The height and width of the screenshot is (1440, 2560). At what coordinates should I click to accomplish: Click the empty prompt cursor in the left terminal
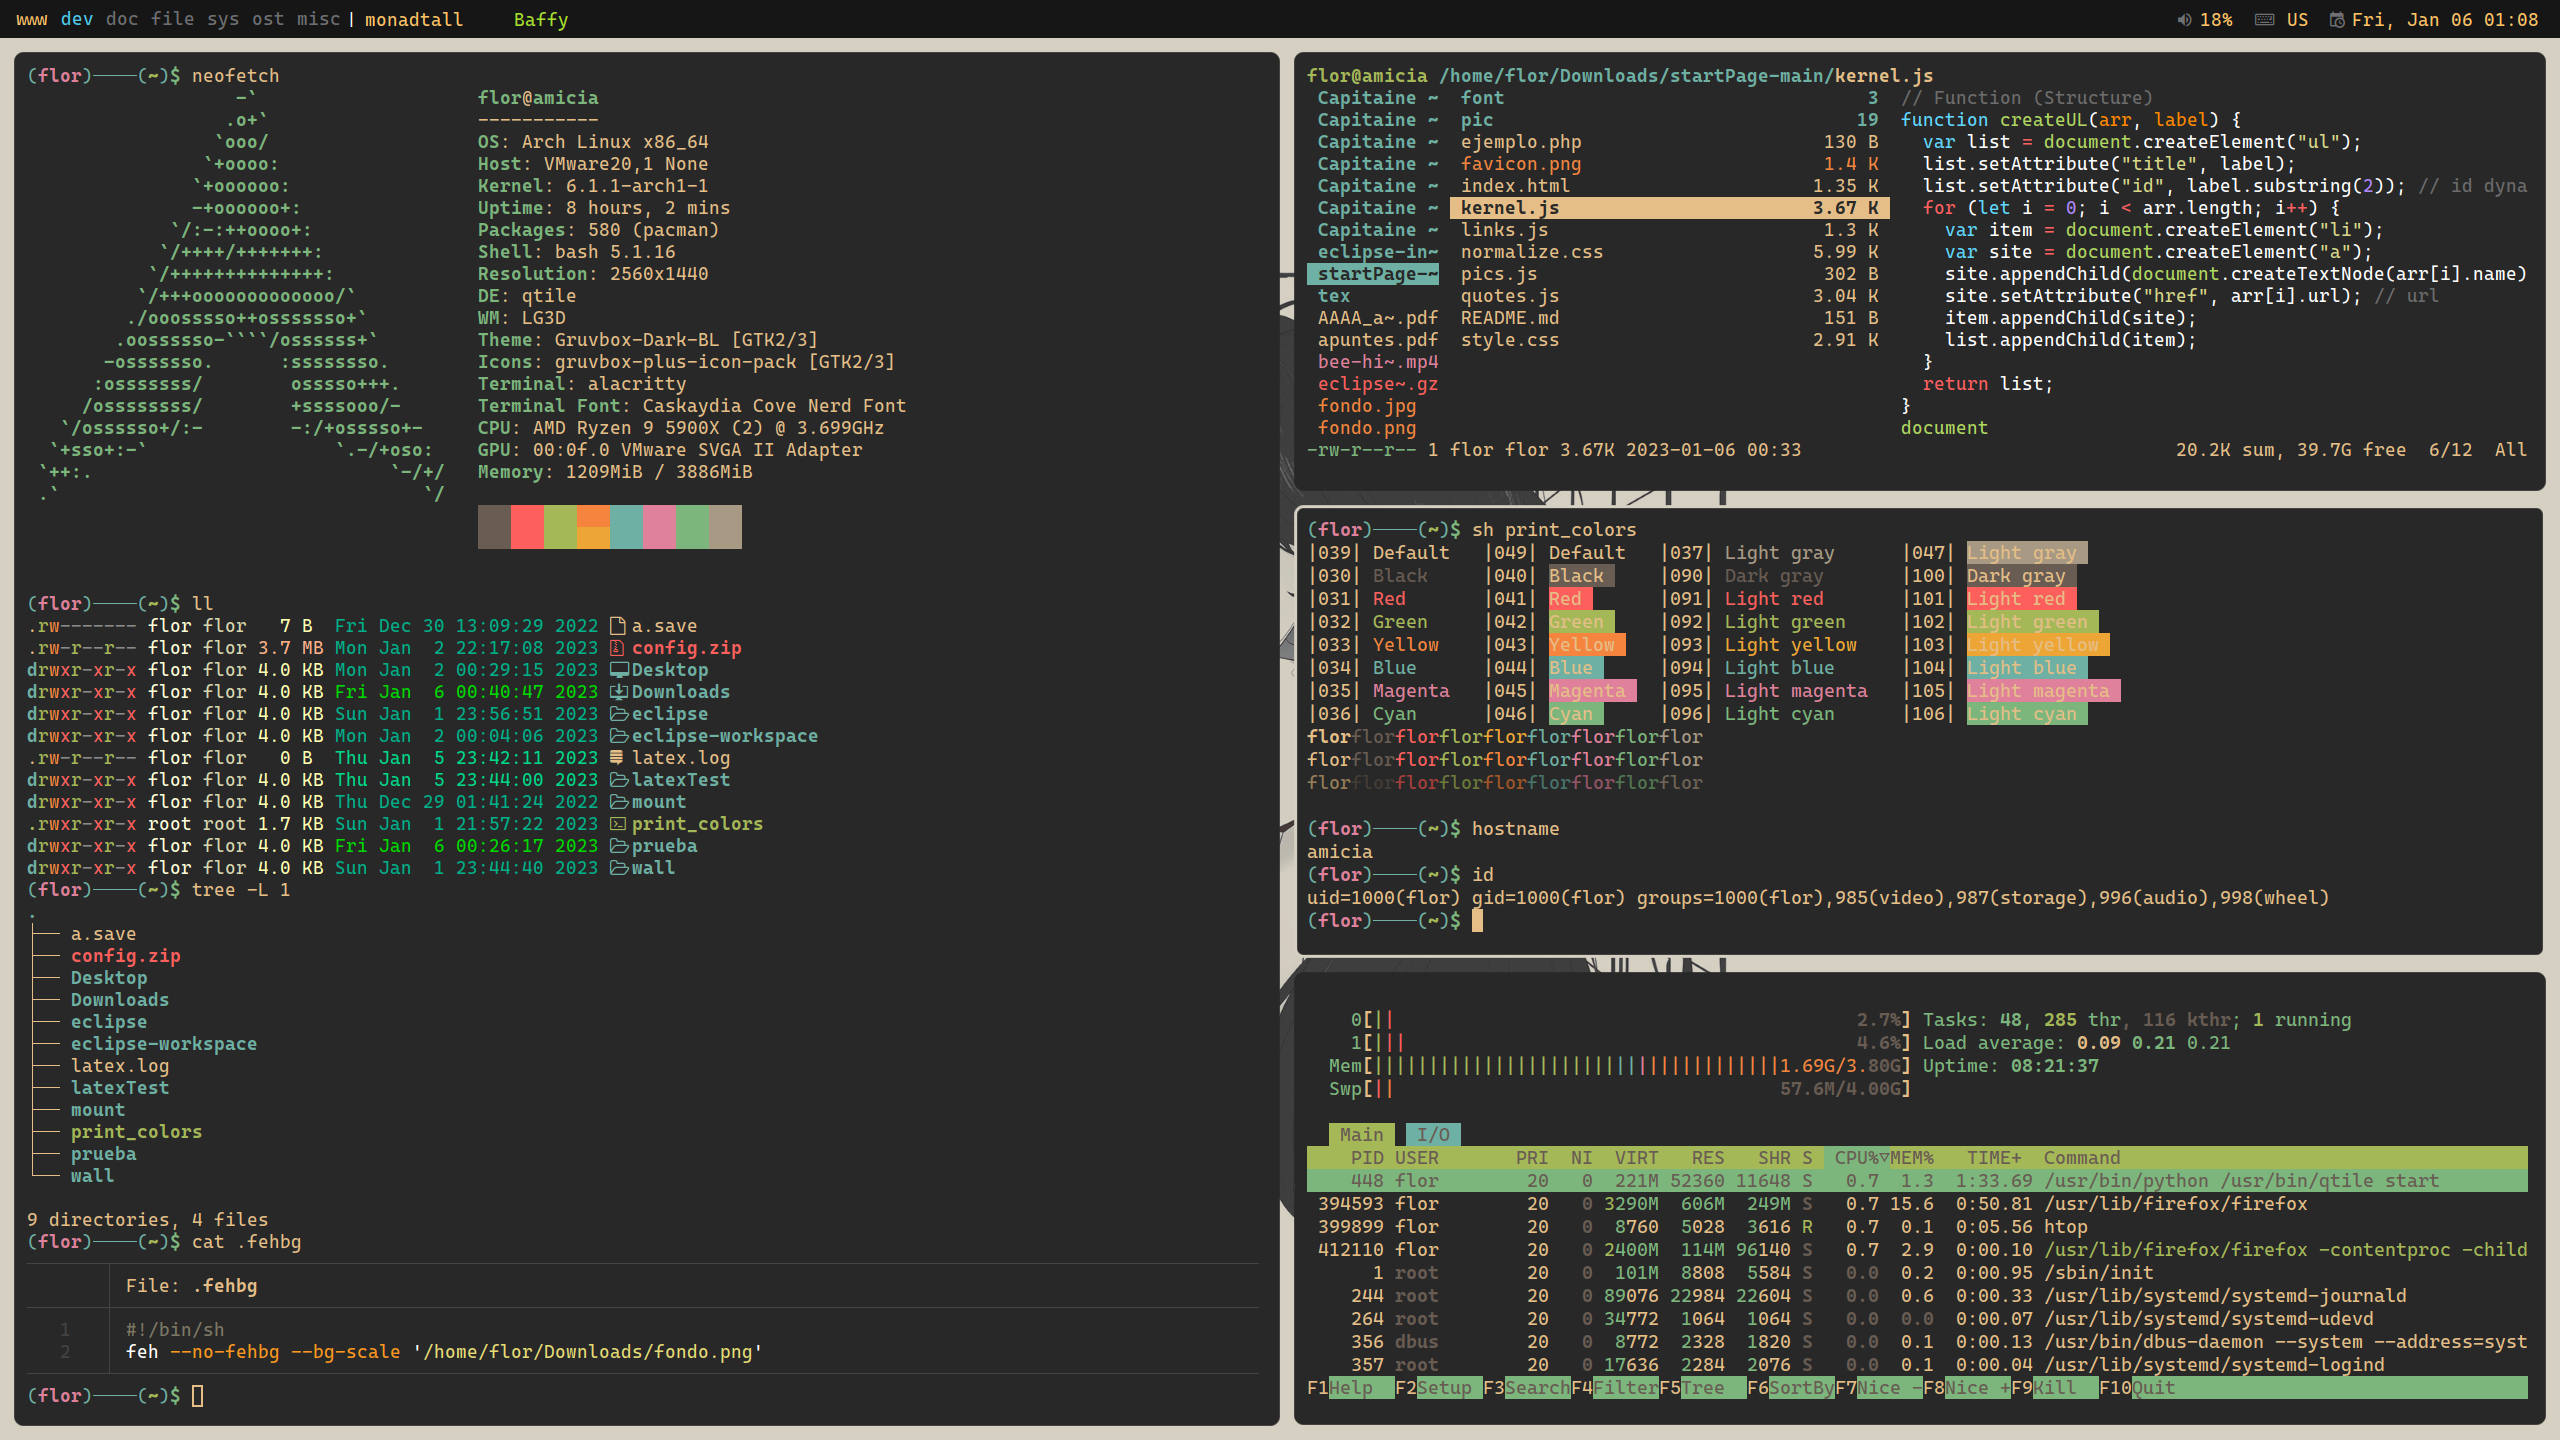pyautogui.click(x=198, y=1395)
